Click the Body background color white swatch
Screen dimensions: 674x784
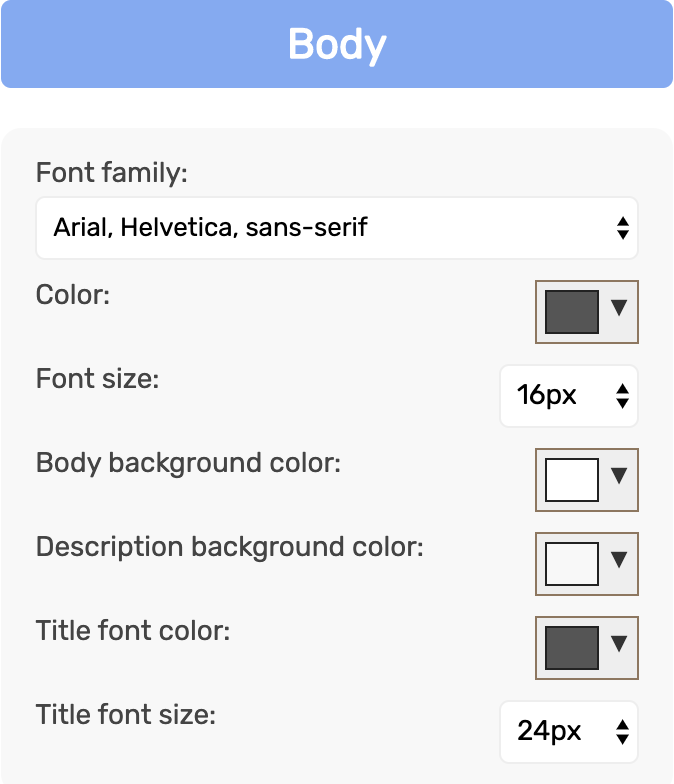click(x=572, y=480)
